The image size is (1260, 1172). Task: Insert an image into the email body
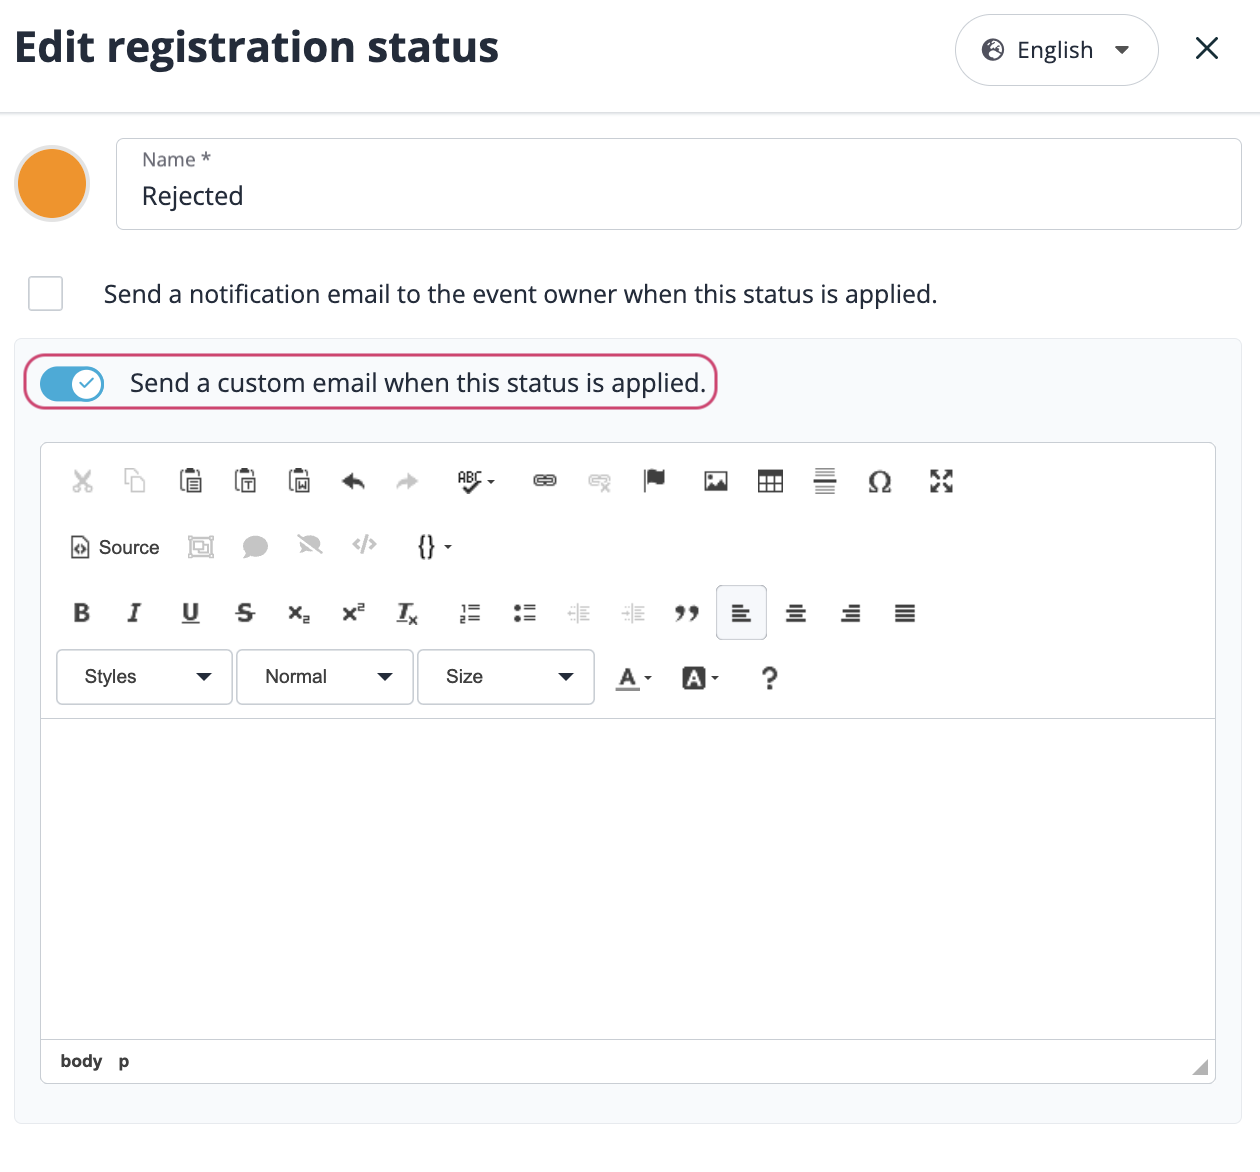click(715, 481)
